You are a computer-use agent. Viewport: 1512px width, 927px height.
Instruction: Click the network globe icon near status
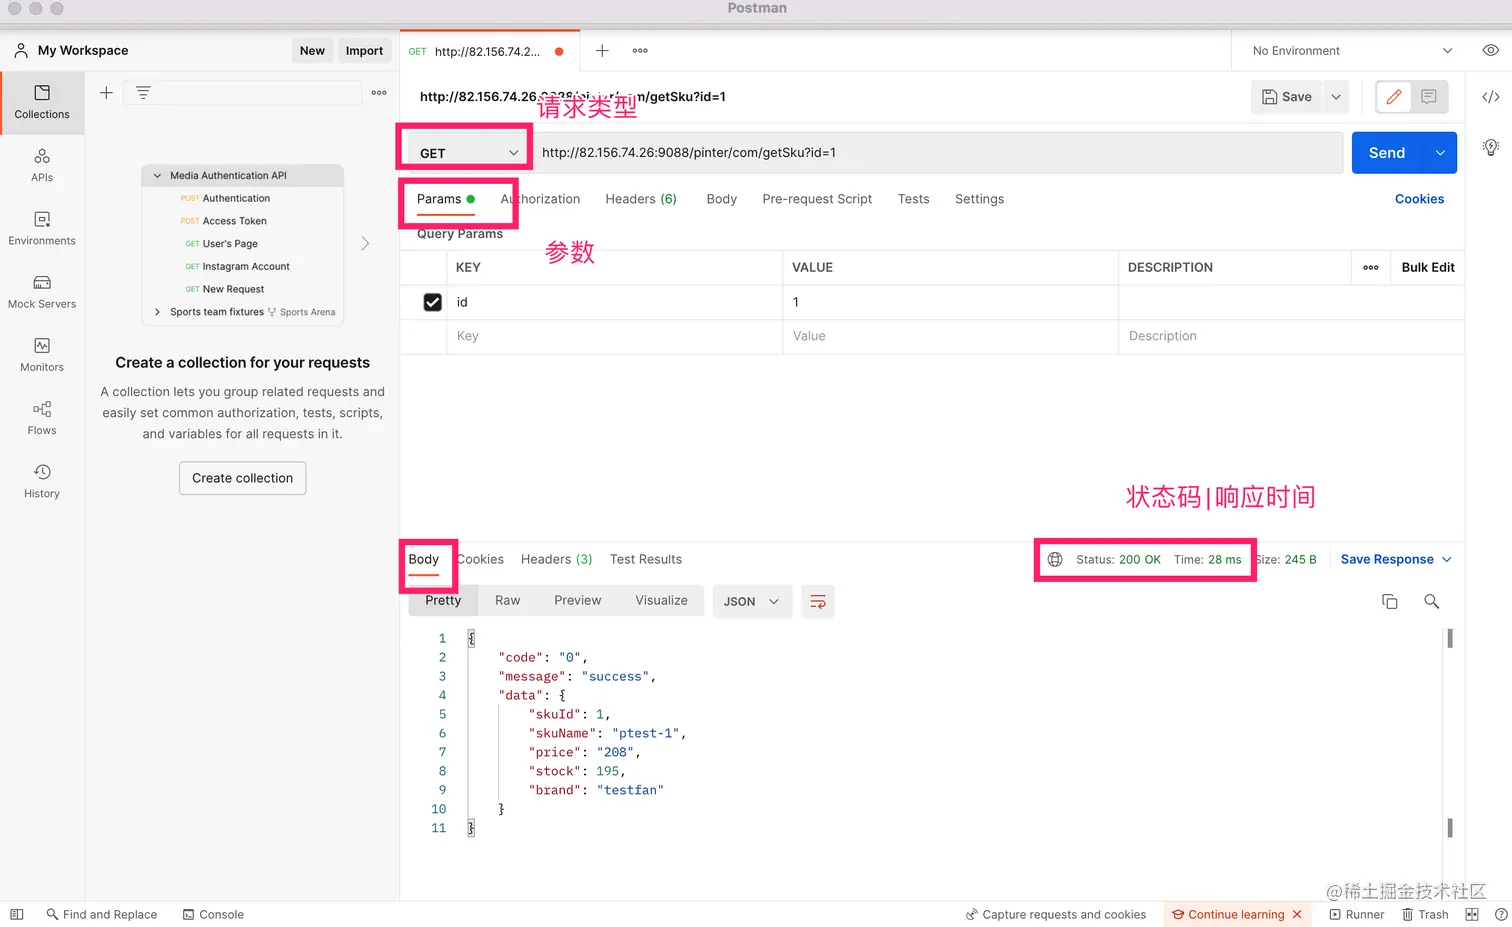[1055, 560]
